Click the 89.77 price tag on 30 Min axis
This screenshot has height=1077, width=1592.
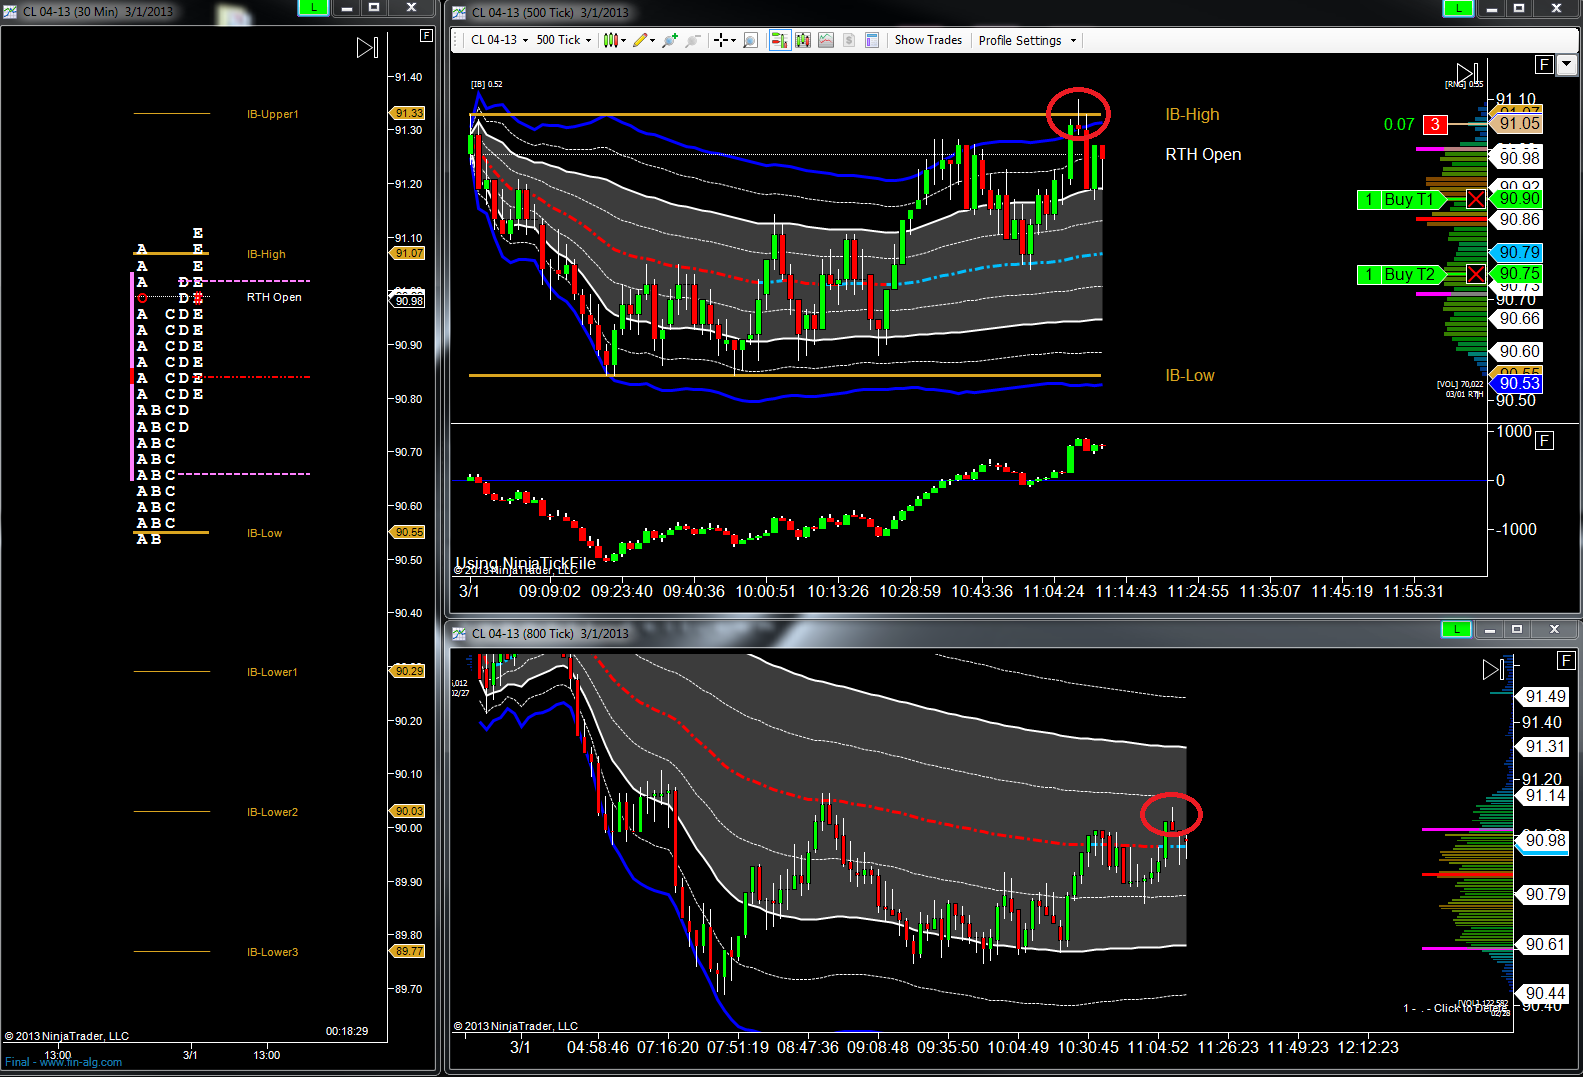[408, 951]
